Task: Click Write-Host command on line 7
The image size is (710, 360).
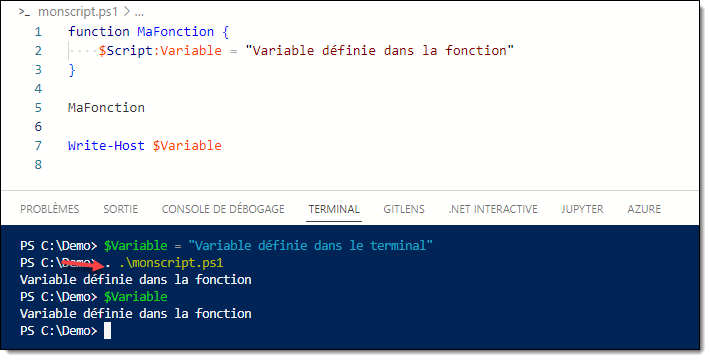Action: 106,146
